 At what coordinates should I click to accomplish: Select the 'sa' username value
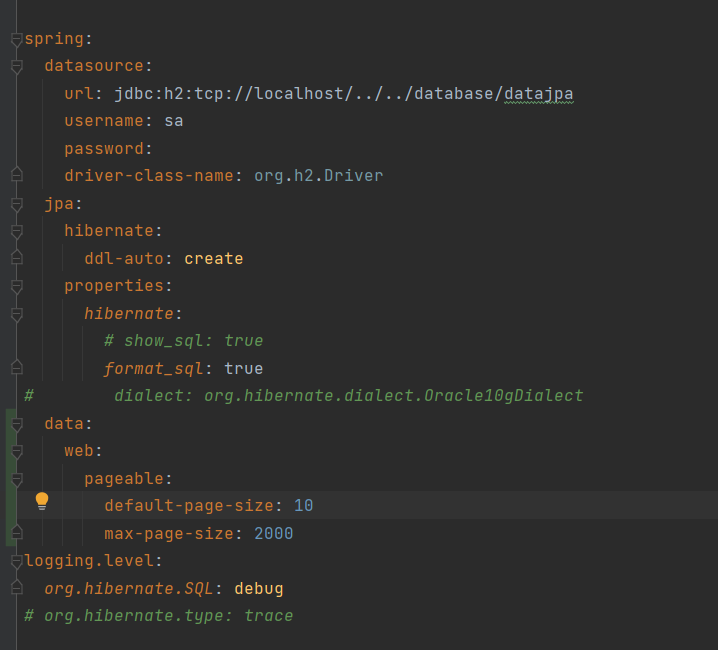click(174, 121)
